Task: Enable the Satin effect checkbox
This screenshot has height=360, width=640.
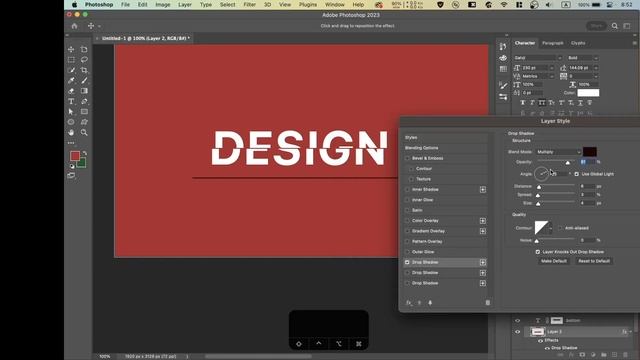Action: 407,210
